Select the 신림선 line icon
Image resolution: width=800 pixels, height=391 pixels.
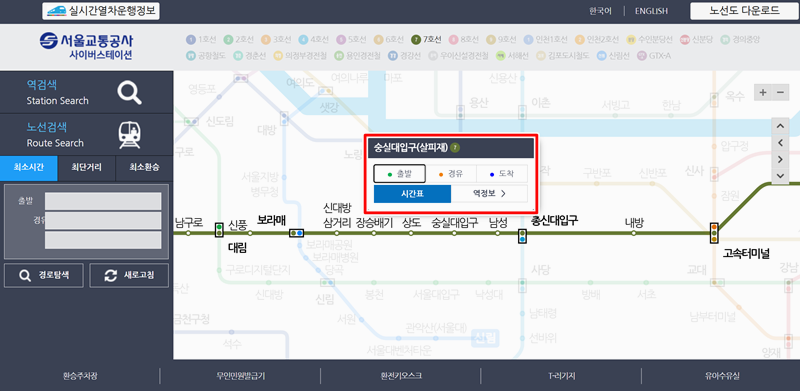pos(601,55)
